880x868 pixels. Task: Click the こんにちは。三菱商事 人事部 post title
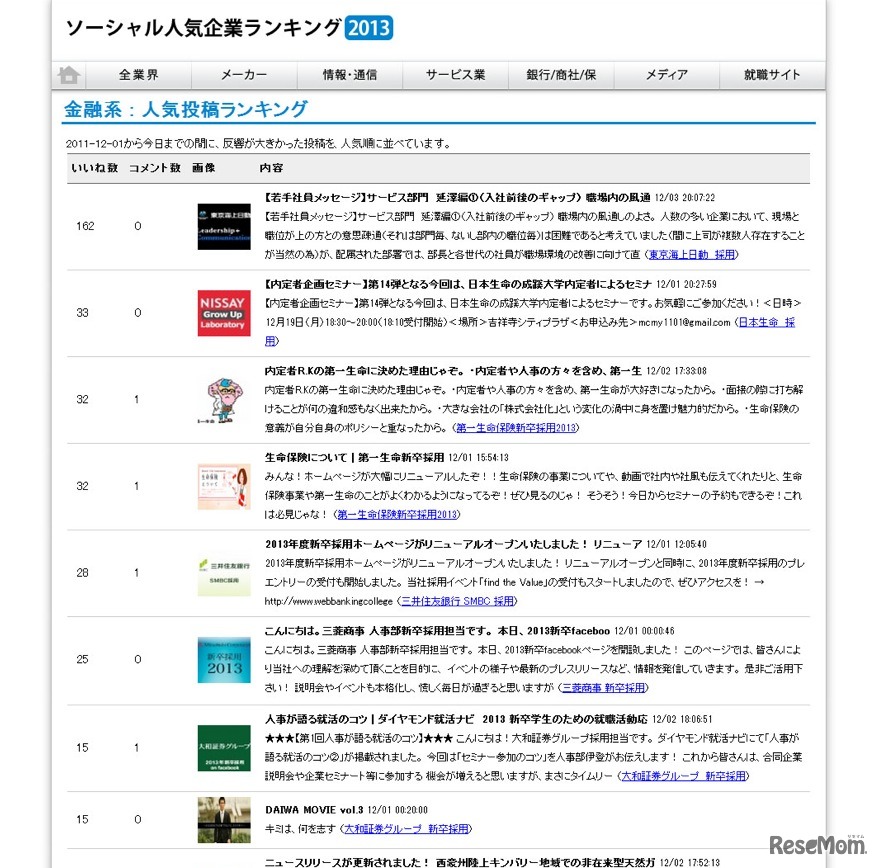(437, 631)
